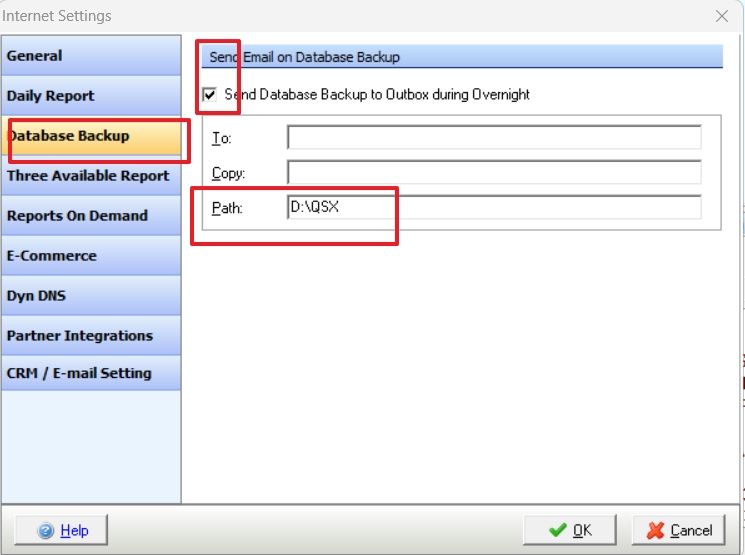Screen dimensions: 745x555
Task: Click the blue Help question-mark icon
Action: [46, 530]
